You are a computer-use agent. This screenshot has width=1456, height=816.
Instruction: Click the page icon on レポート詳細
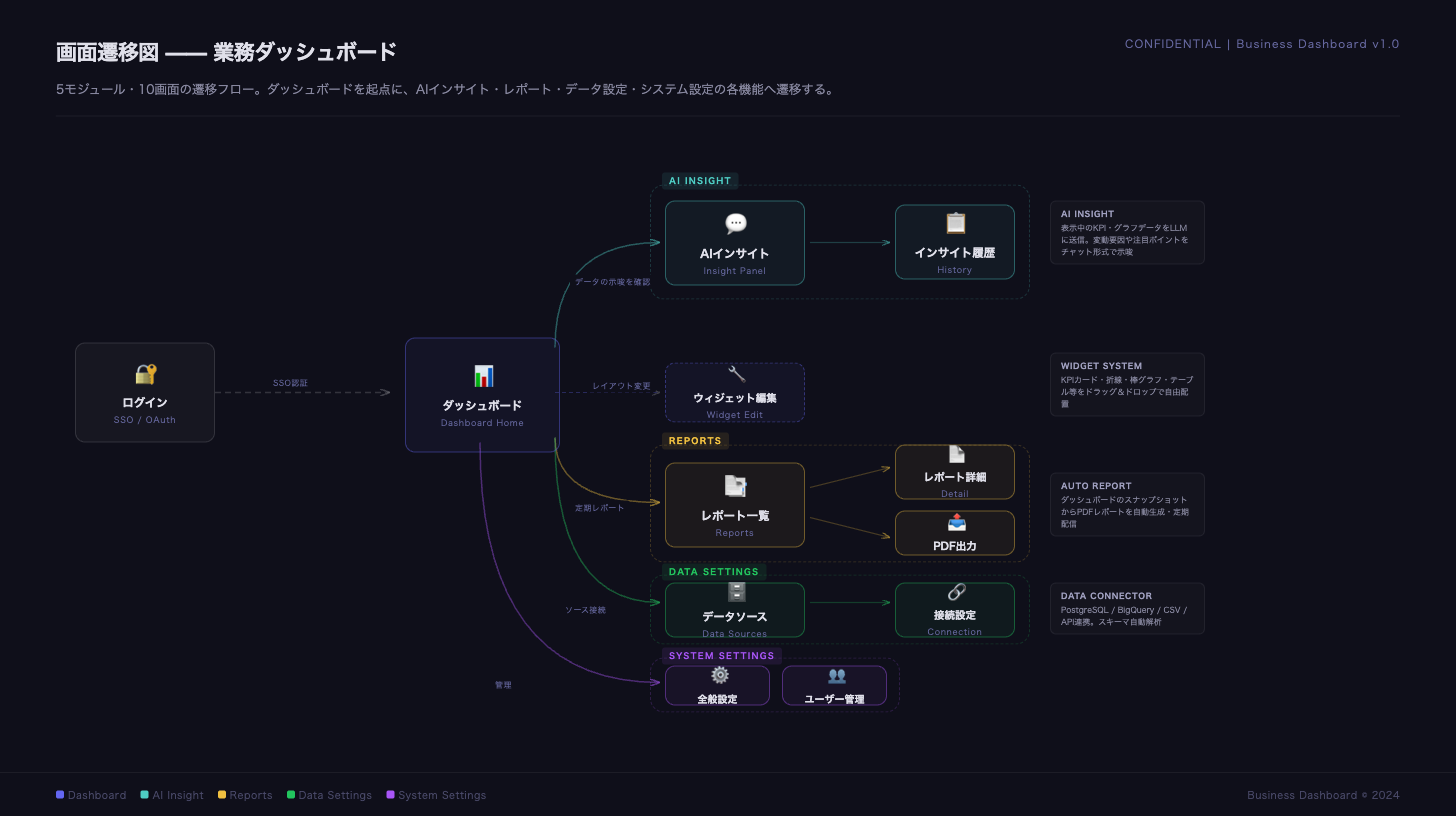[x=956, y=455]
